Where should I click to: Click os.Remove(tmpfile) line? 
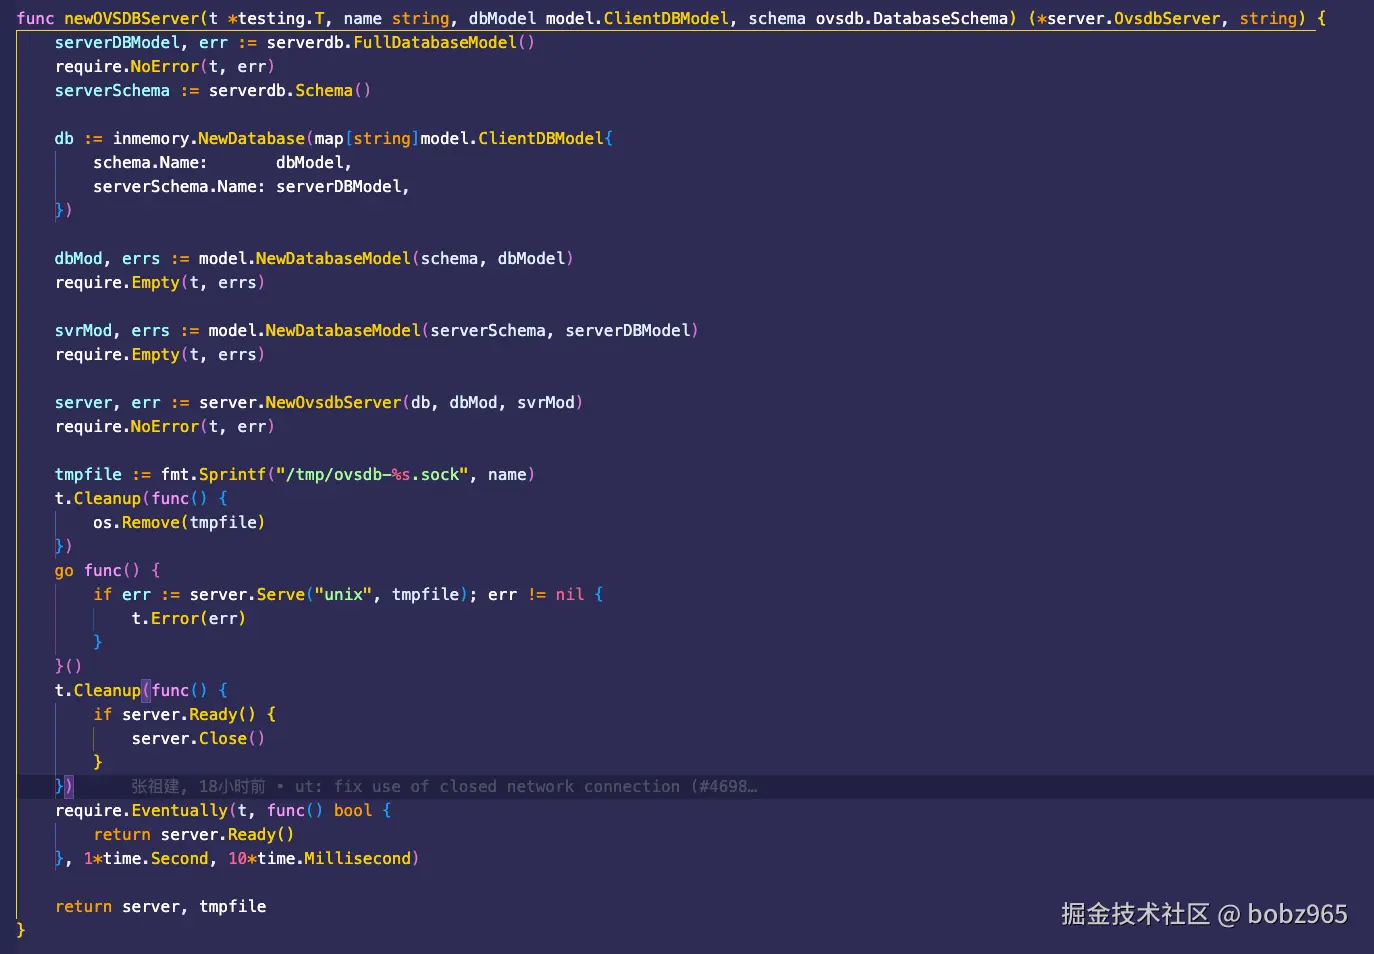point(179,522)
